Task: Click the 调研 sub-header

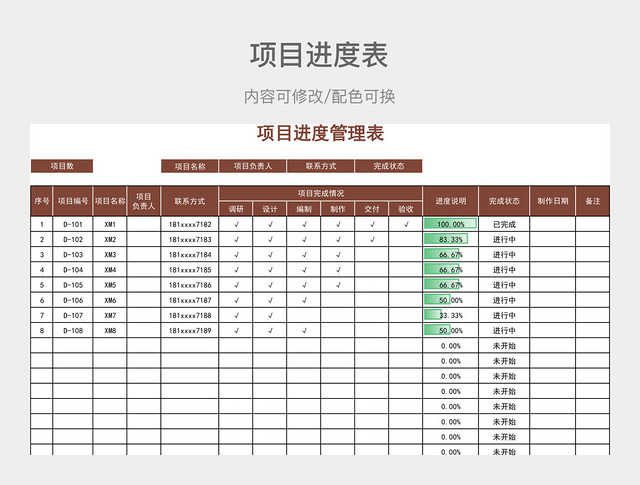Action: coord(236,209)
